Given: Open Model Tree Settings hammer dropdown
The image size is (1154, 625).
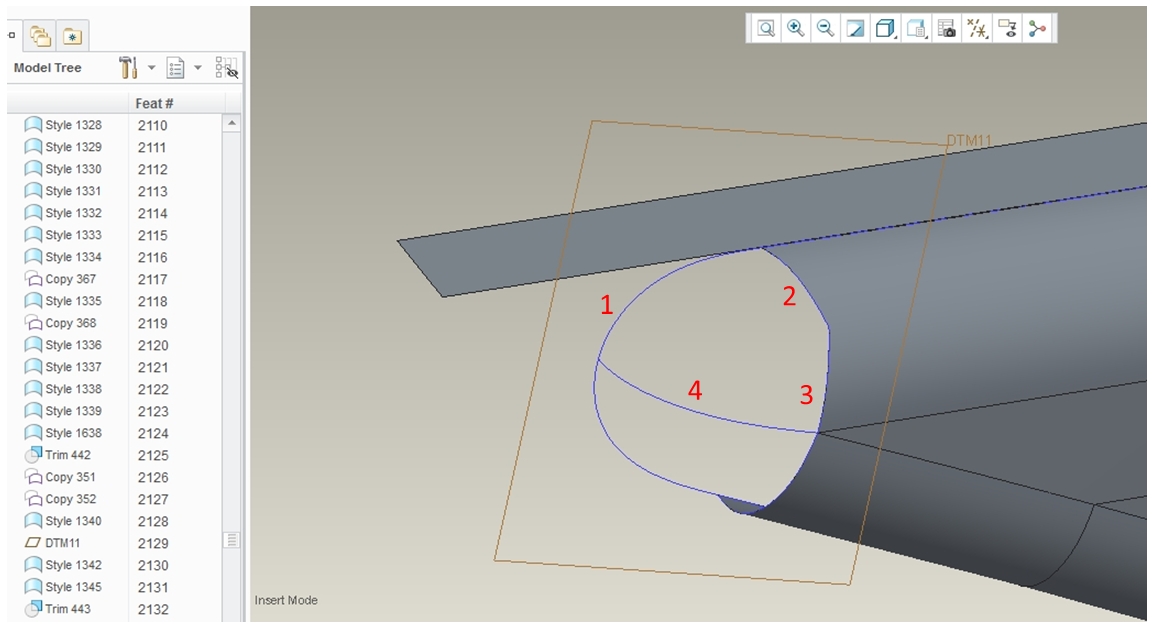Looking at the screenshot, I should point(136,68).
